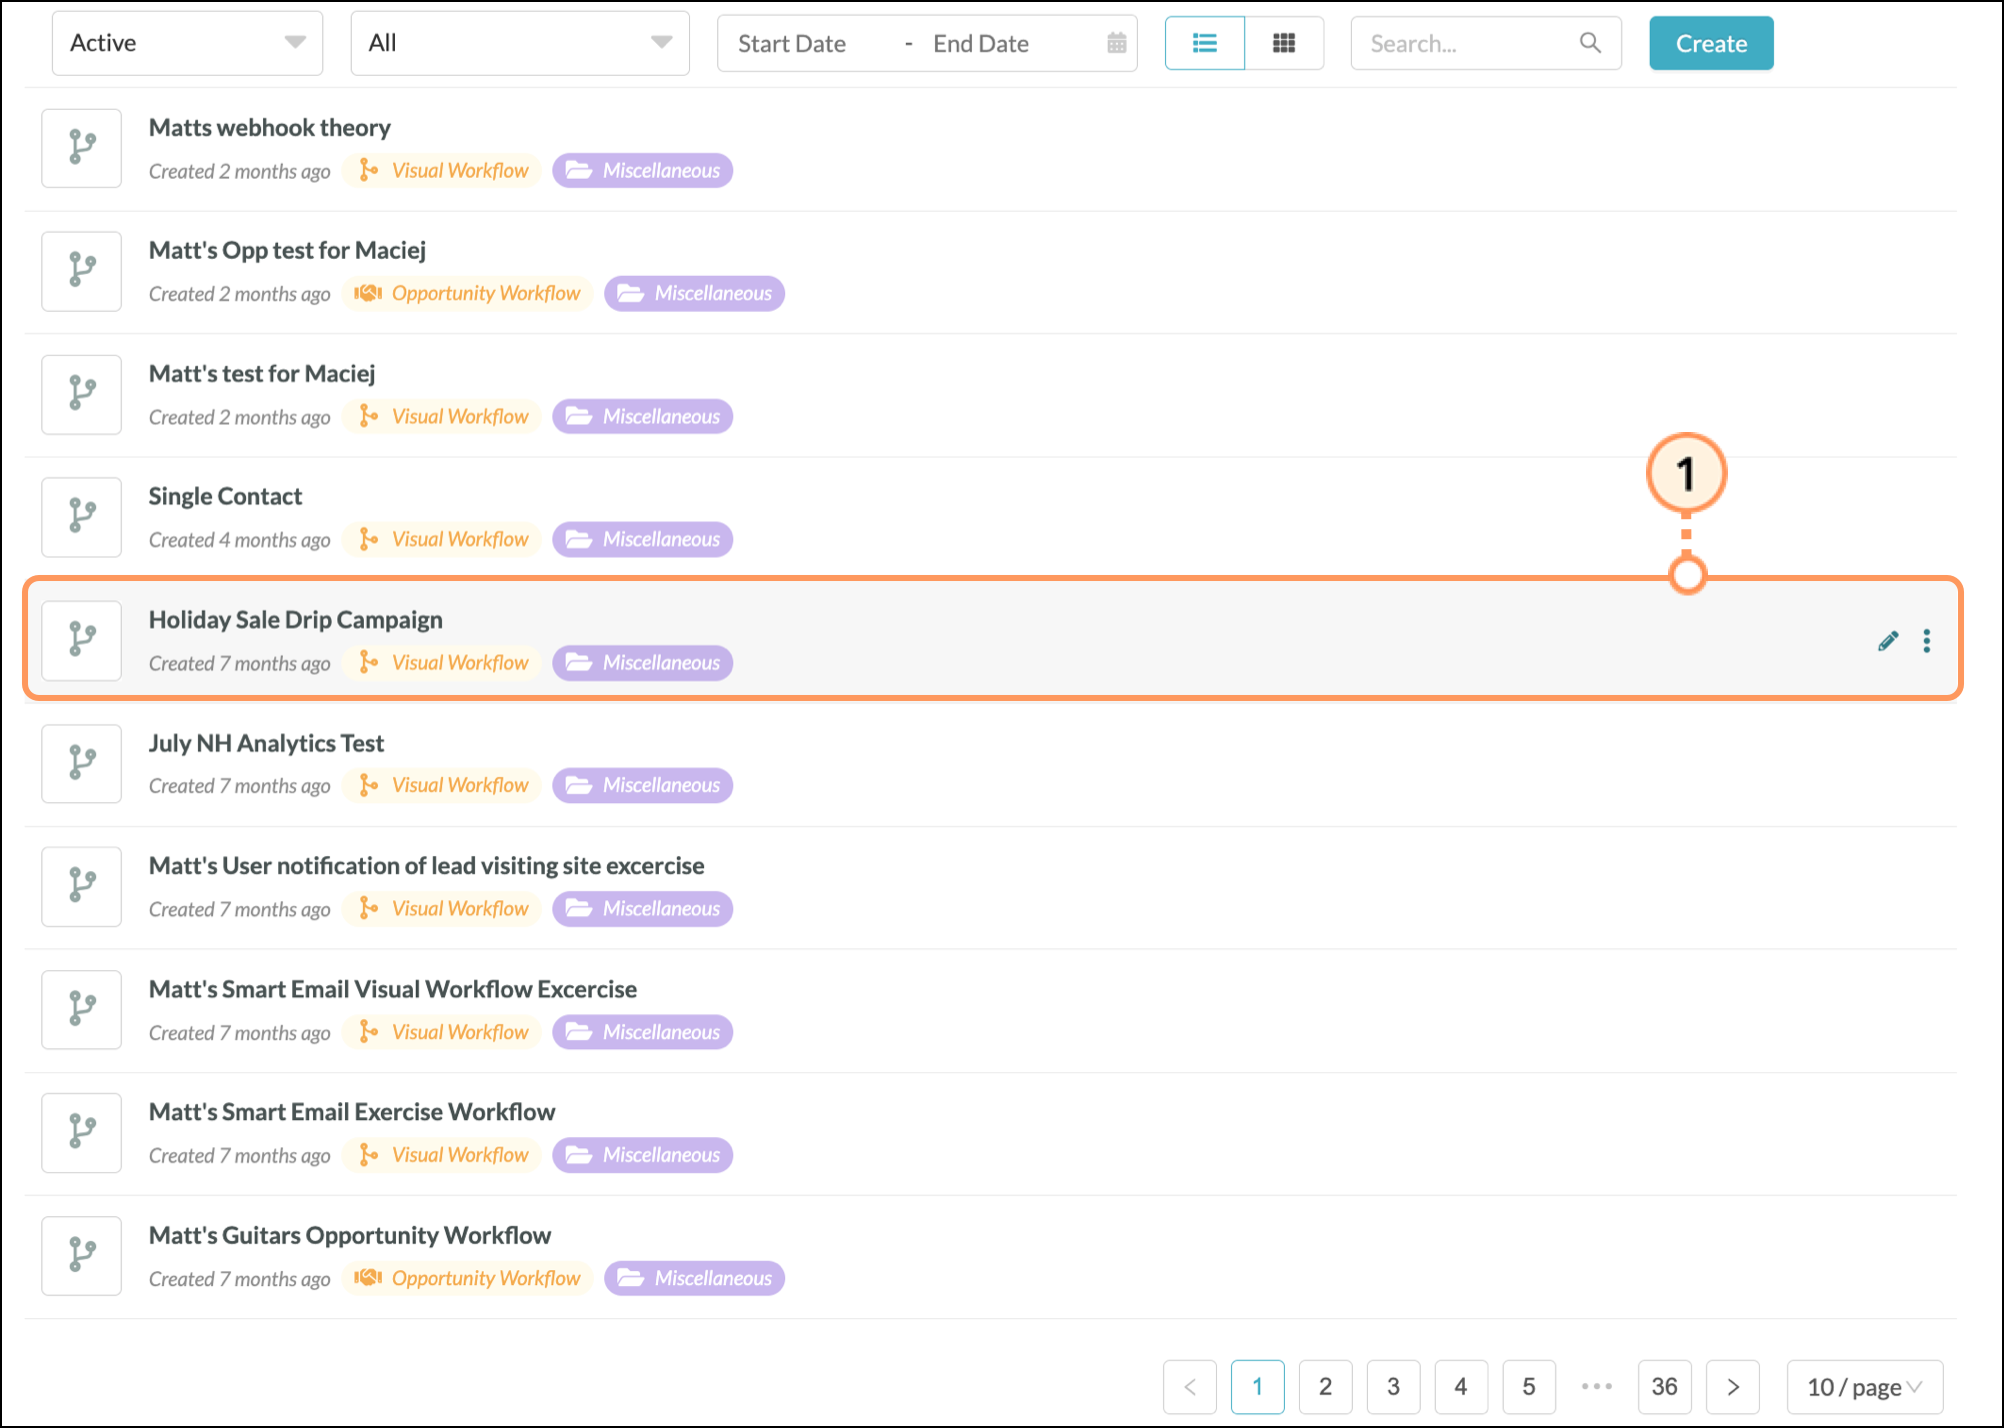Click workflow icon beside Matt's Guitars Opportunity Workflow
This screenshot has height=1428, width=2004.
81,1255
